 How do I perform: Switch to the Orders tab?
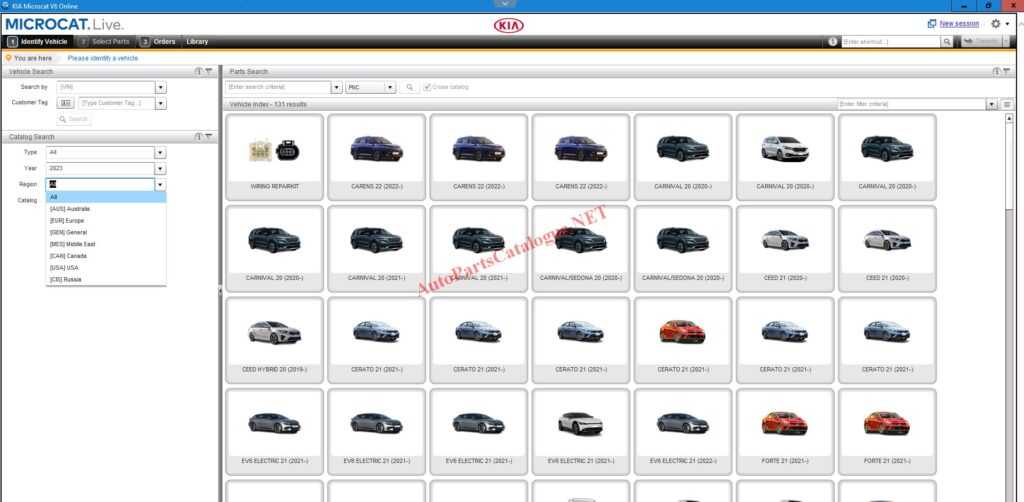point(158,42)
